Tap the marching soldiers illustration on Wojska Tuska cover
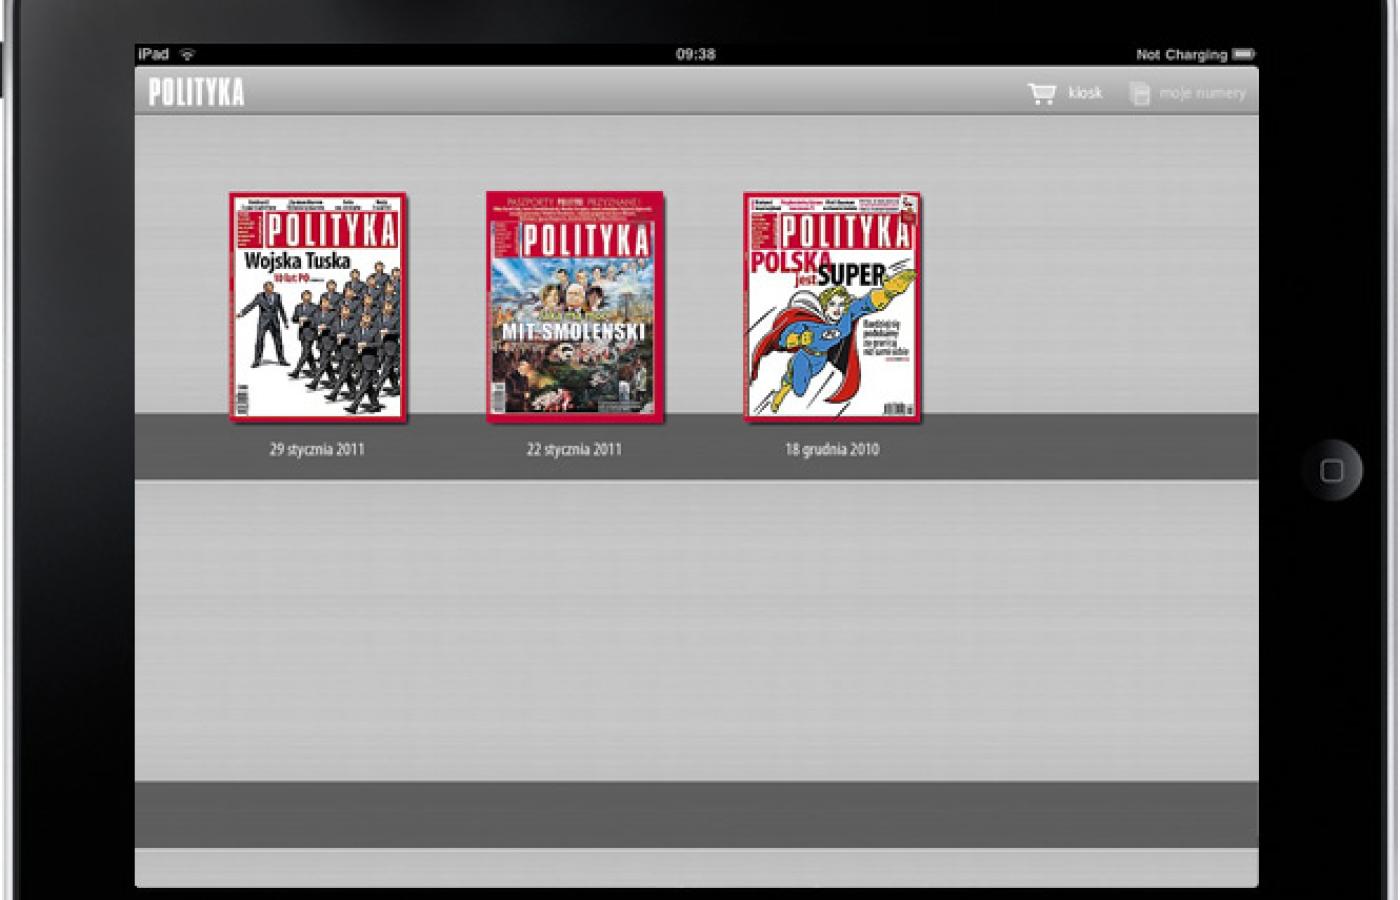The width and height of the screenshot is (1400, 900). 320,340
